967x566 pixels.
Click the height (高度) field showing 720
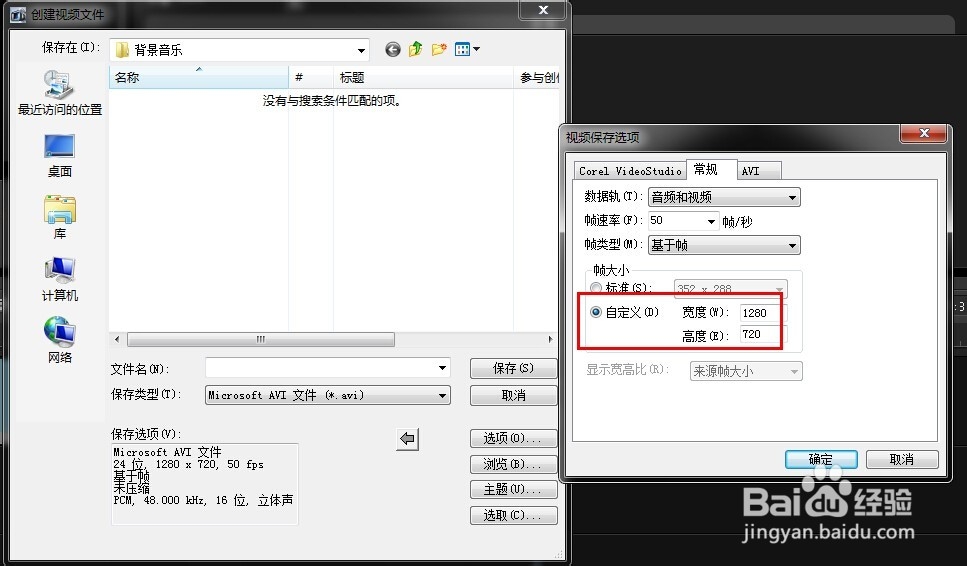[x=761, y=334]
